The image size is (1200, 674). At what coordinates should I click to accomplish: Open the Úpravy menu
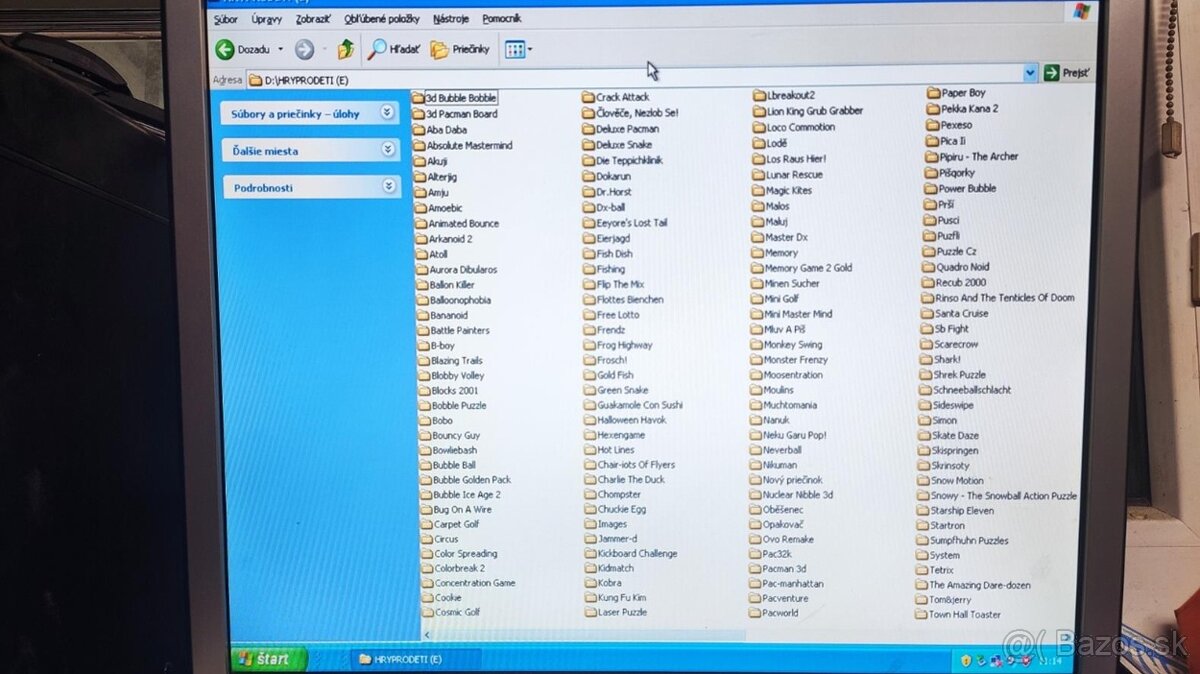[267, 19]
